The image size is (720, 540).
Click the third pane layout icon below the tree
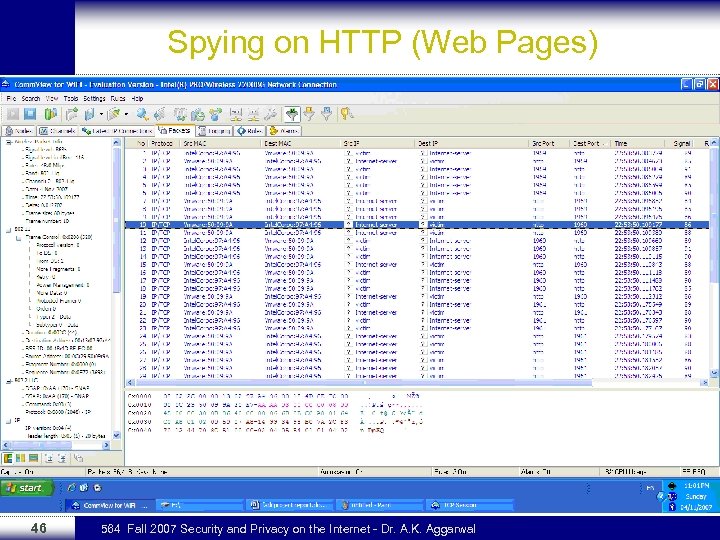coord(34,458)
